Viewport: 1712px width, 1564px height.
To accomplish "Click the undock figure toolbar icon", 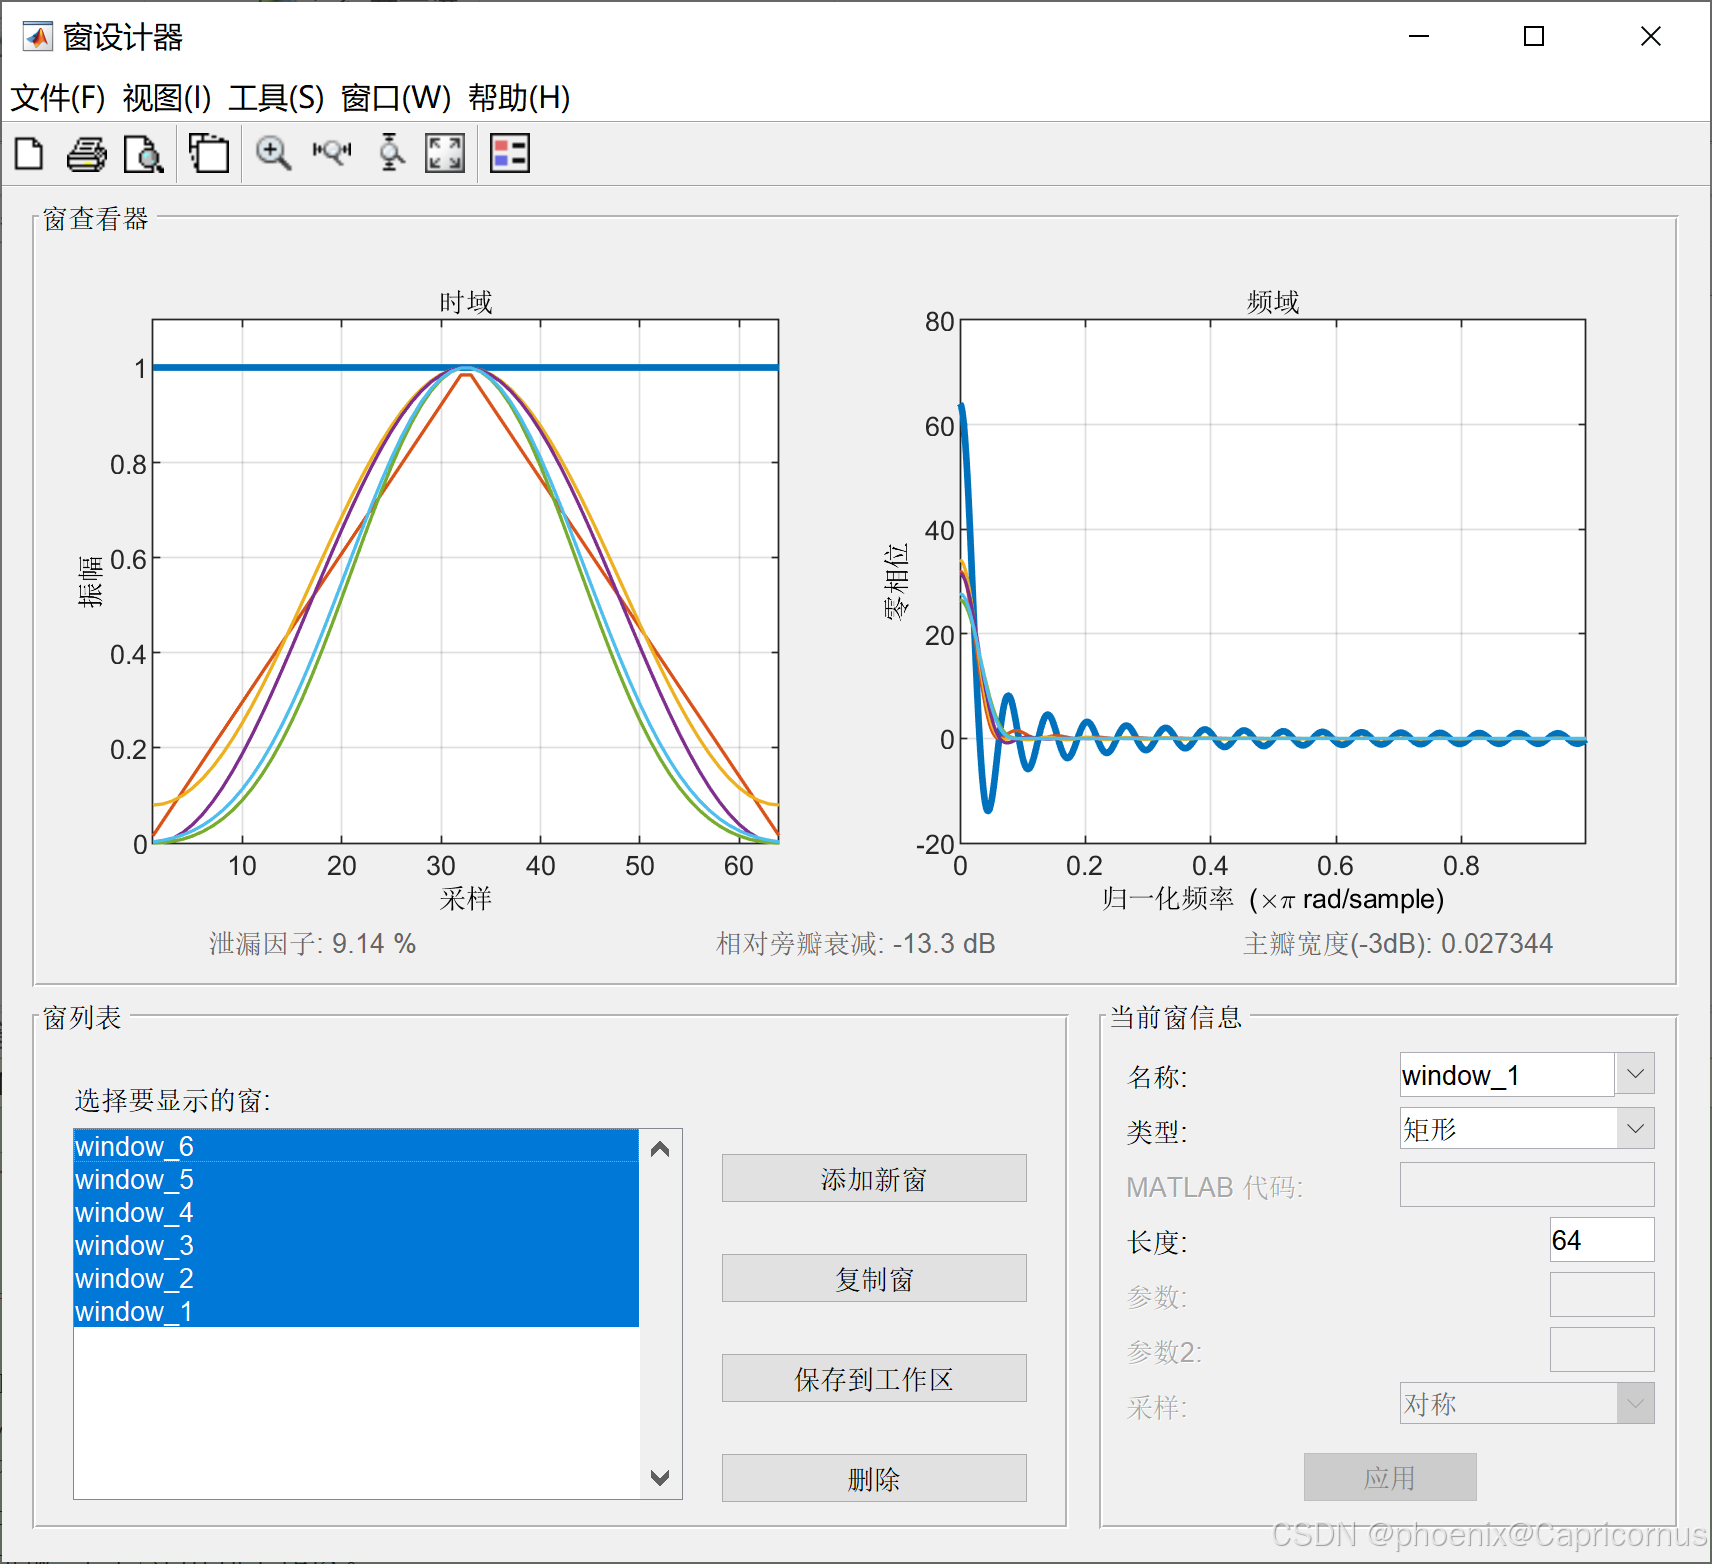I will (209, 154).
